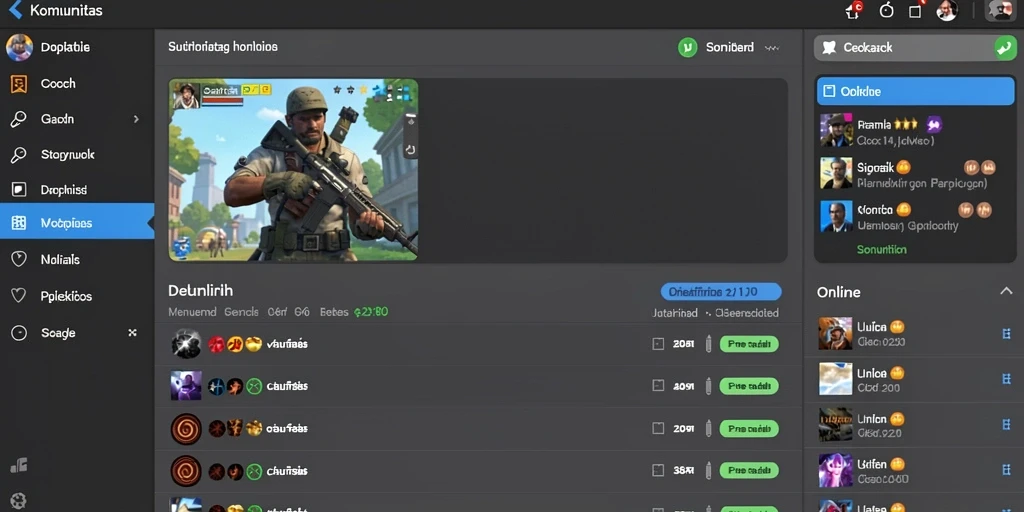
Task: Click the green button on the first row
Action: tap(749, 344)
